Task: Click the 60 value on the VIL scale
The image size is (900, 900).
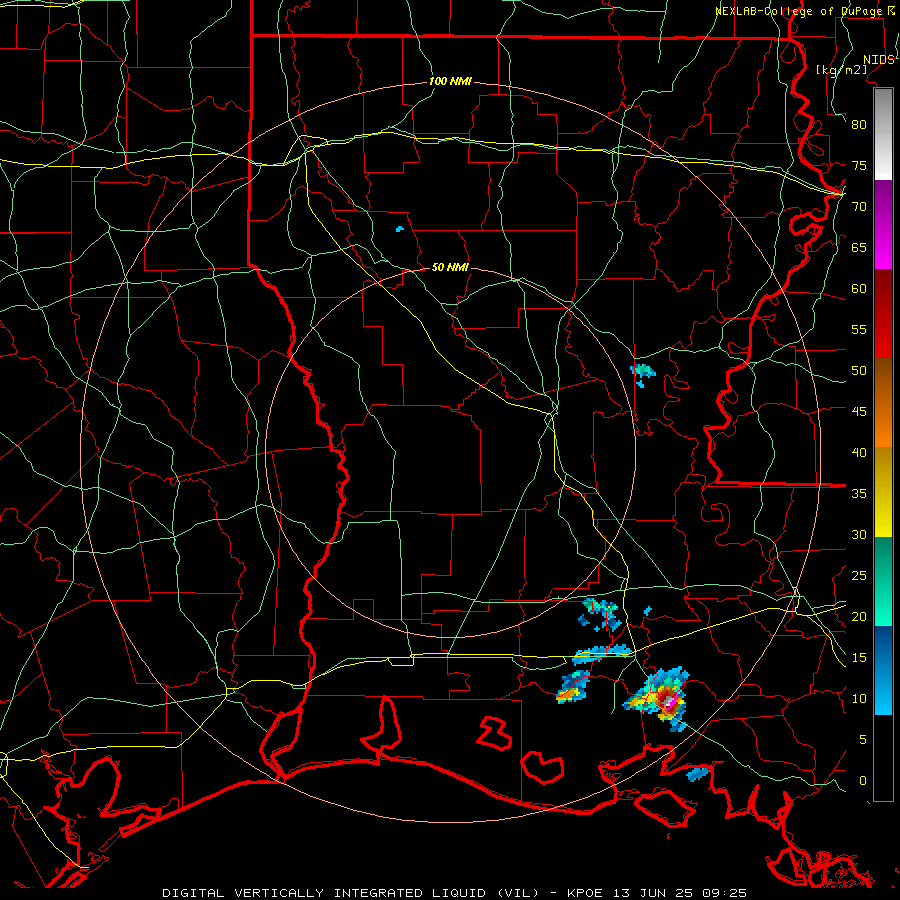Action: click(859, 289)
